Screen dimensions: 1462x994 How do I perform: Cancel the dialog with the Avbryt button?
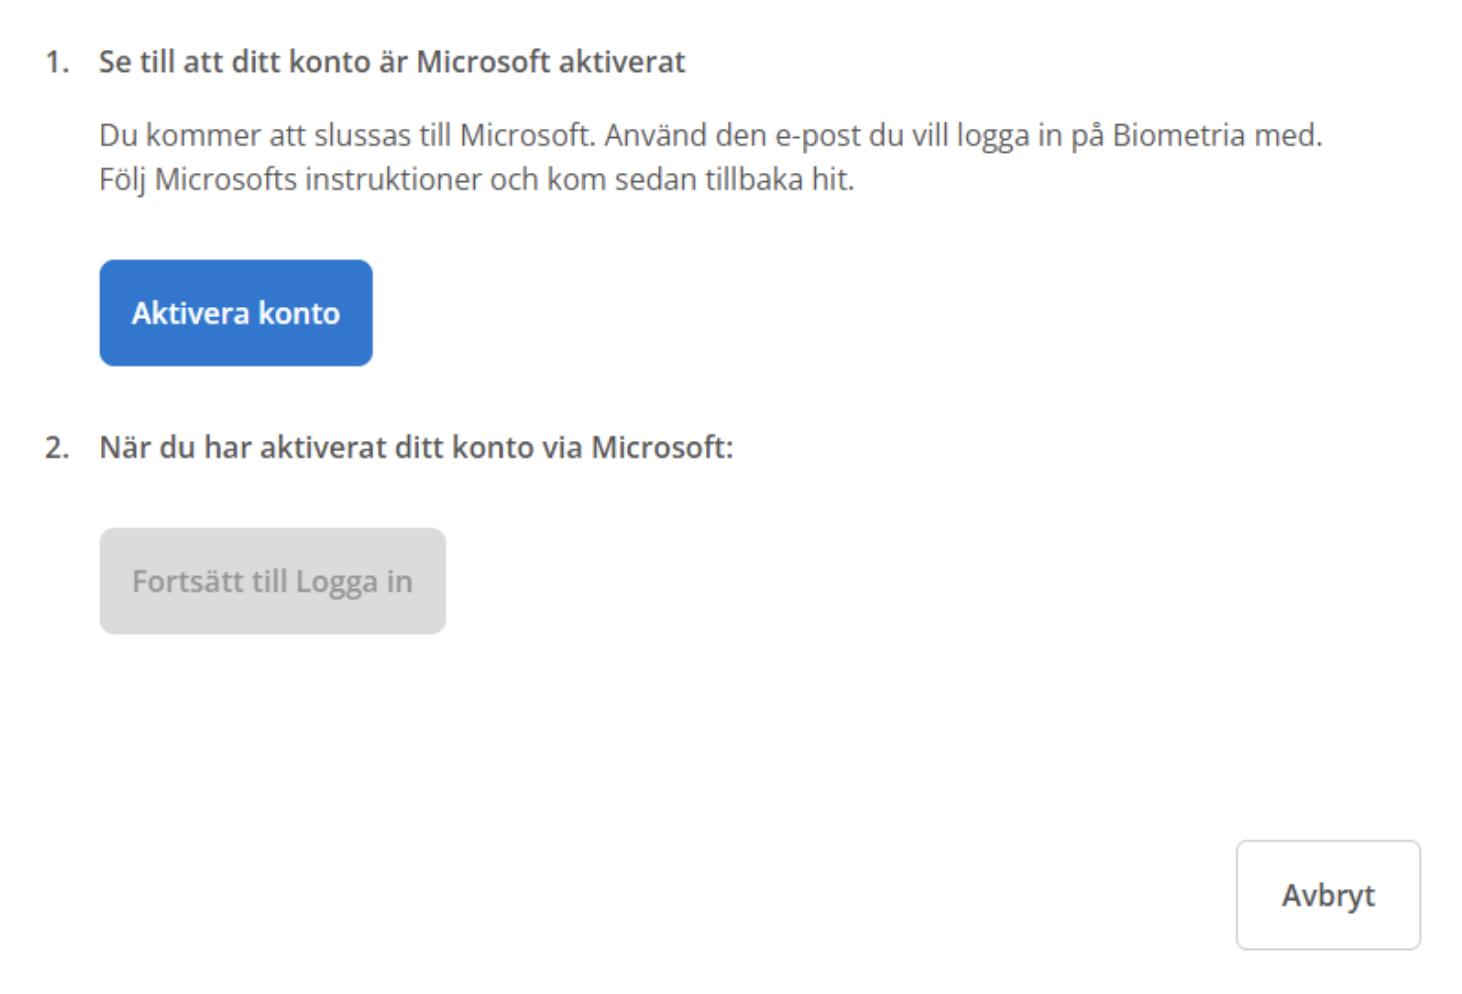coord(1328,895)
